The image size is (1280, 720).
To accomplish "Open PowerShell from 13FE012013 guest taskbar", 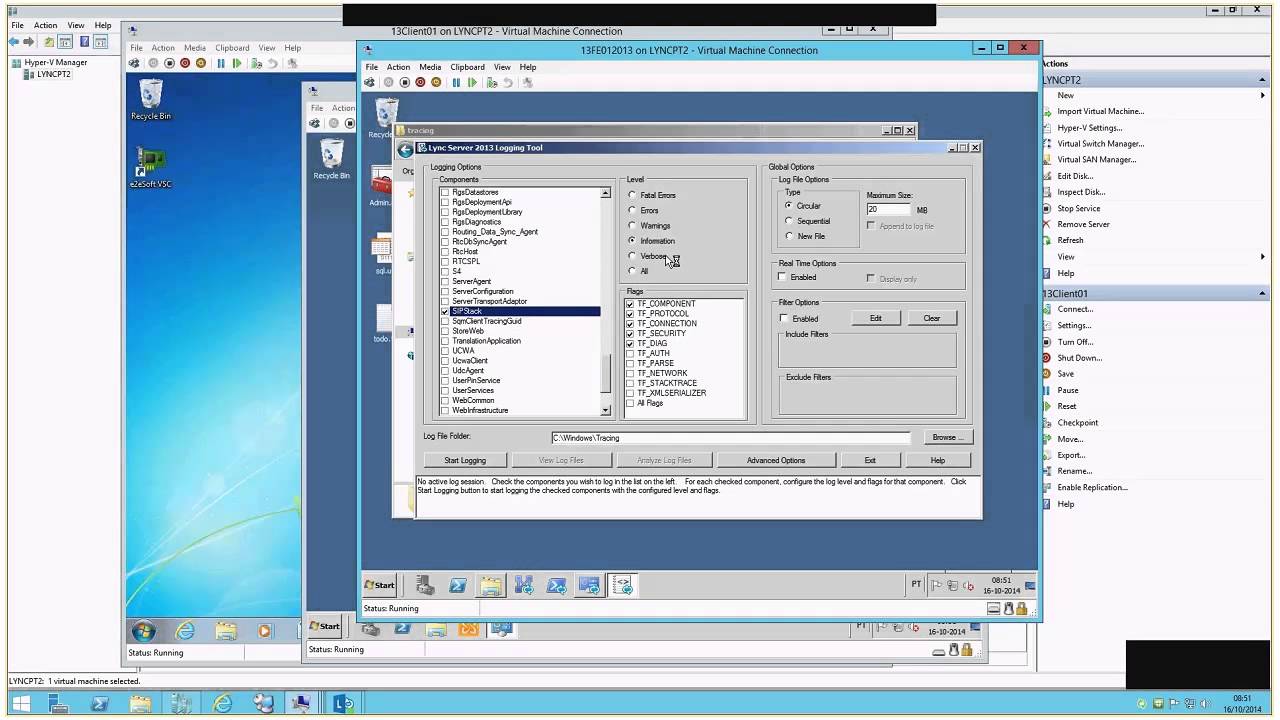I will tap(458, 586).
